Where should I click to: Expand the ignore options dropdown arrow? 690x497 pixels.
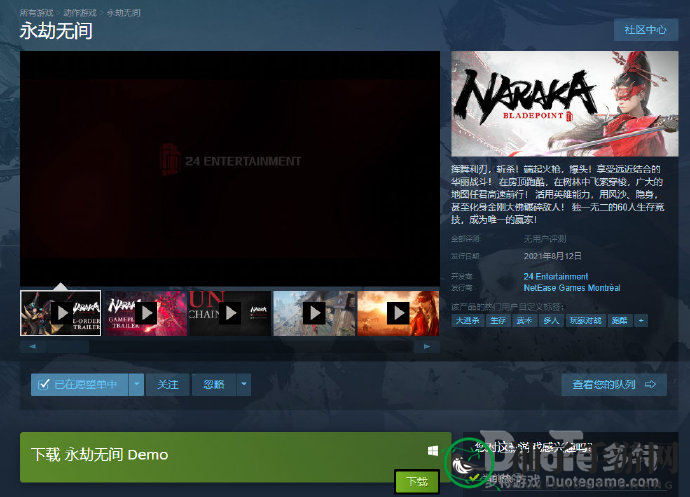point(244,384)
